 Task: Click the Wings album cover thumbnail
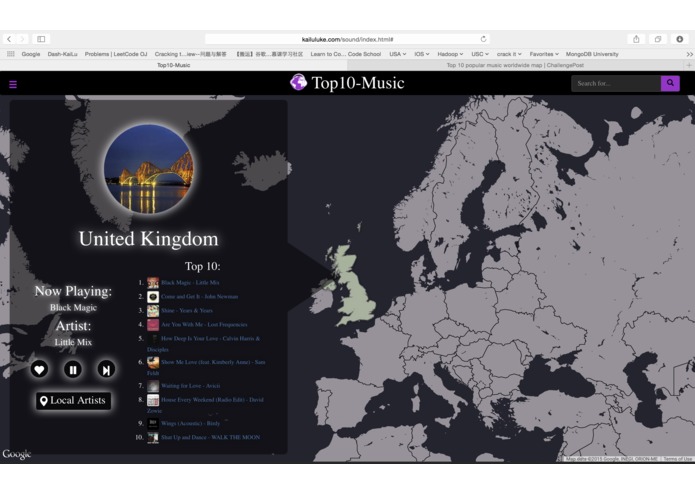pyautogui.click(x=153, y=424)
